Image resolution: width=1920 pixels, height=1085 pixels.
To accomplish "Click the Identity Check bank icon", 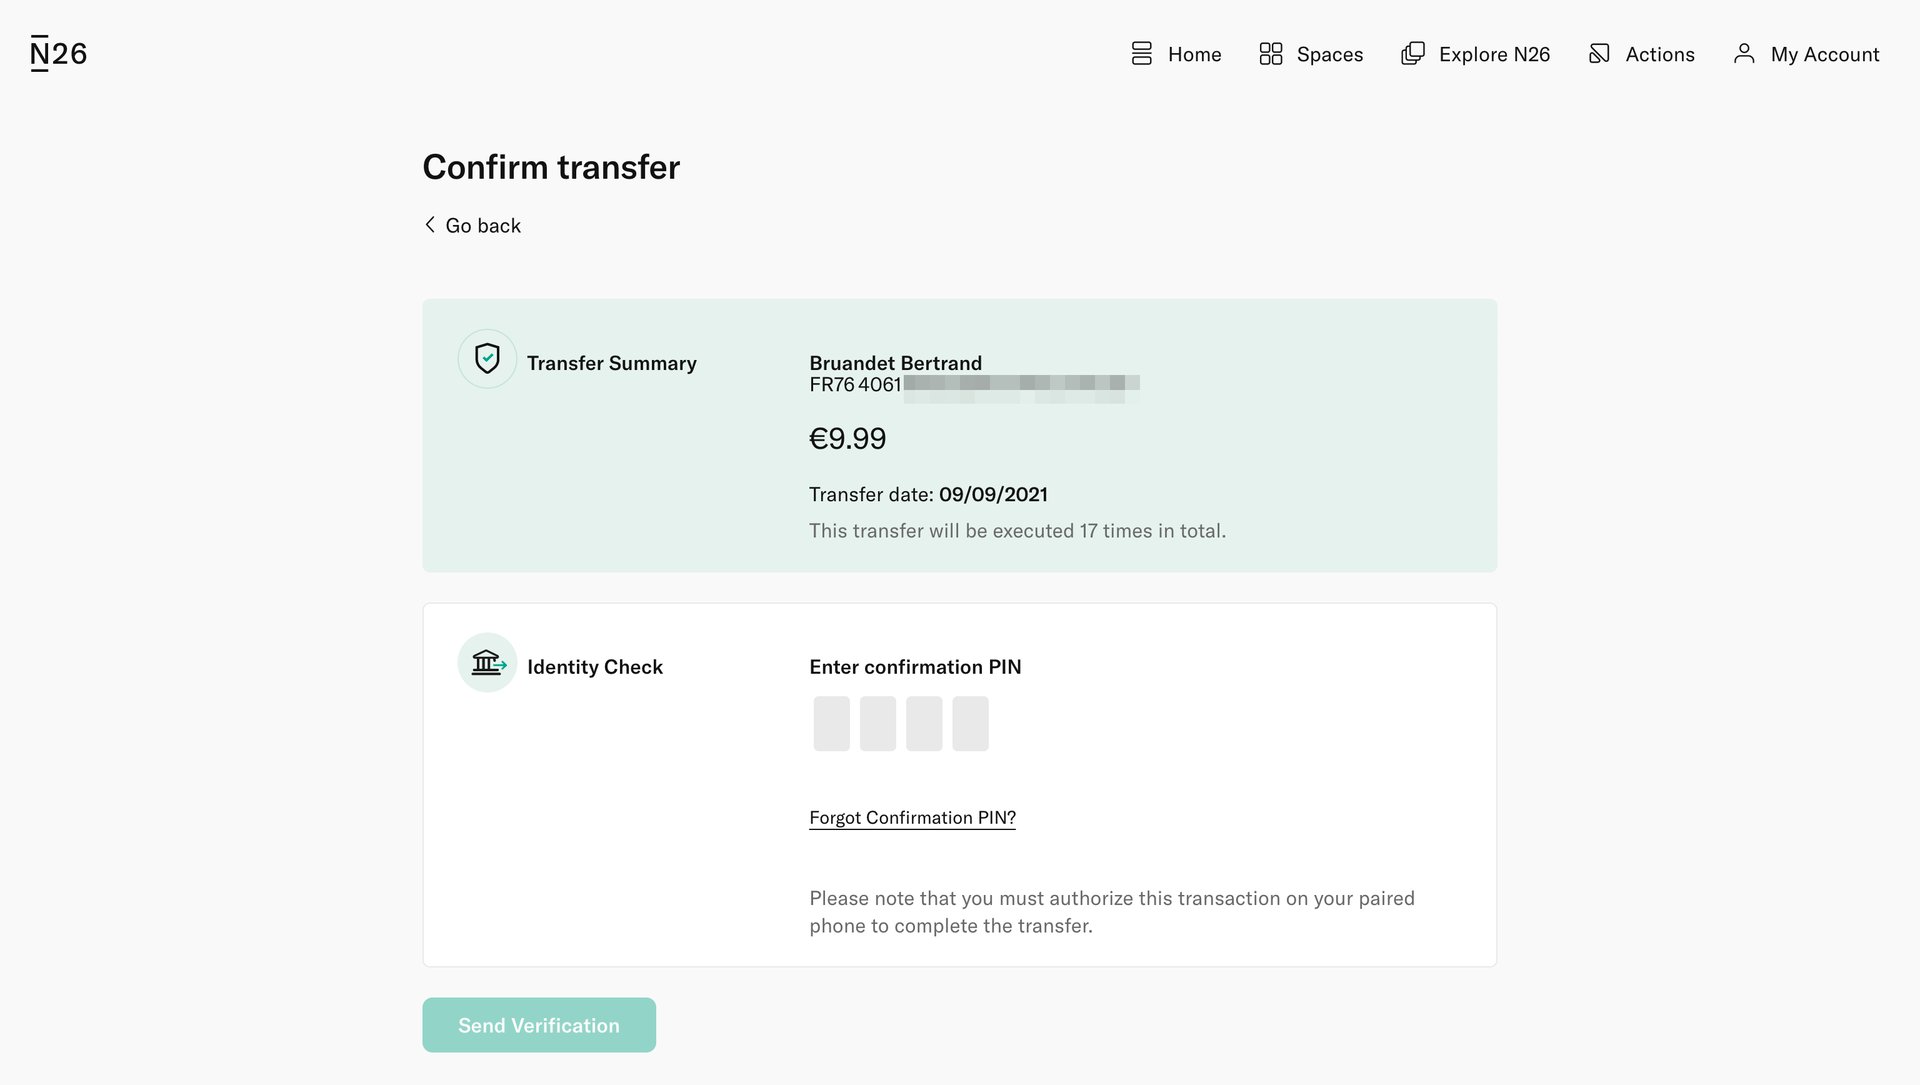I will point(487,662).
